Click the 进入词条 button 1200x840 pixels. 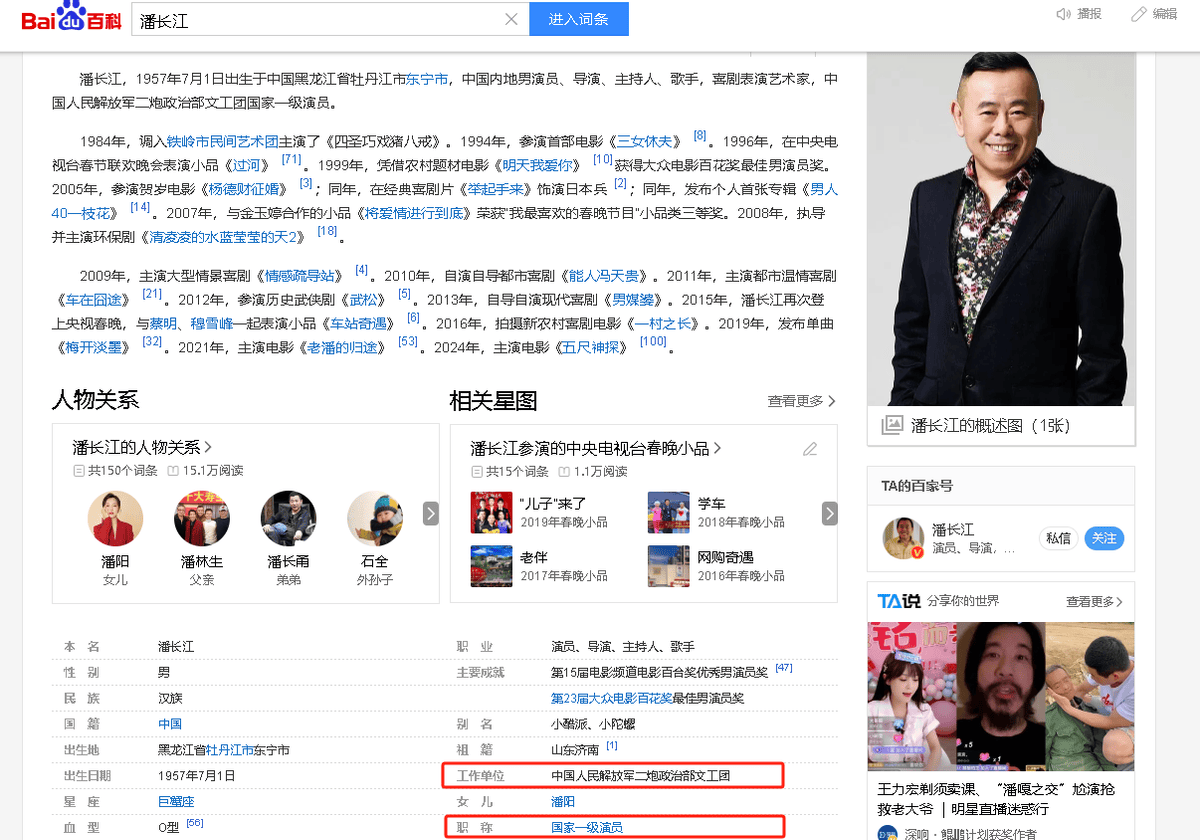[579, 19]
